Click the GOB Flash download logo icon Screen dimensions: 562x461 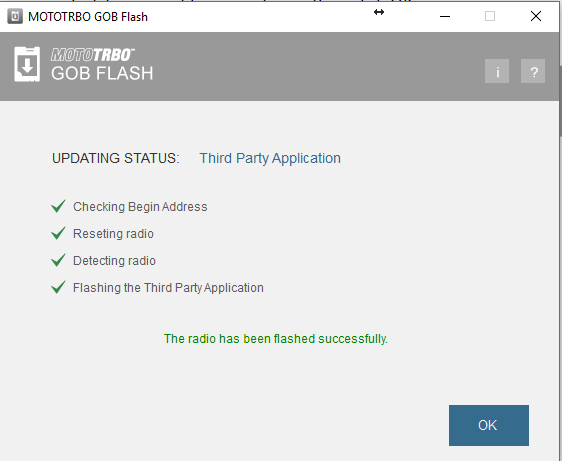tap(27, 64)
